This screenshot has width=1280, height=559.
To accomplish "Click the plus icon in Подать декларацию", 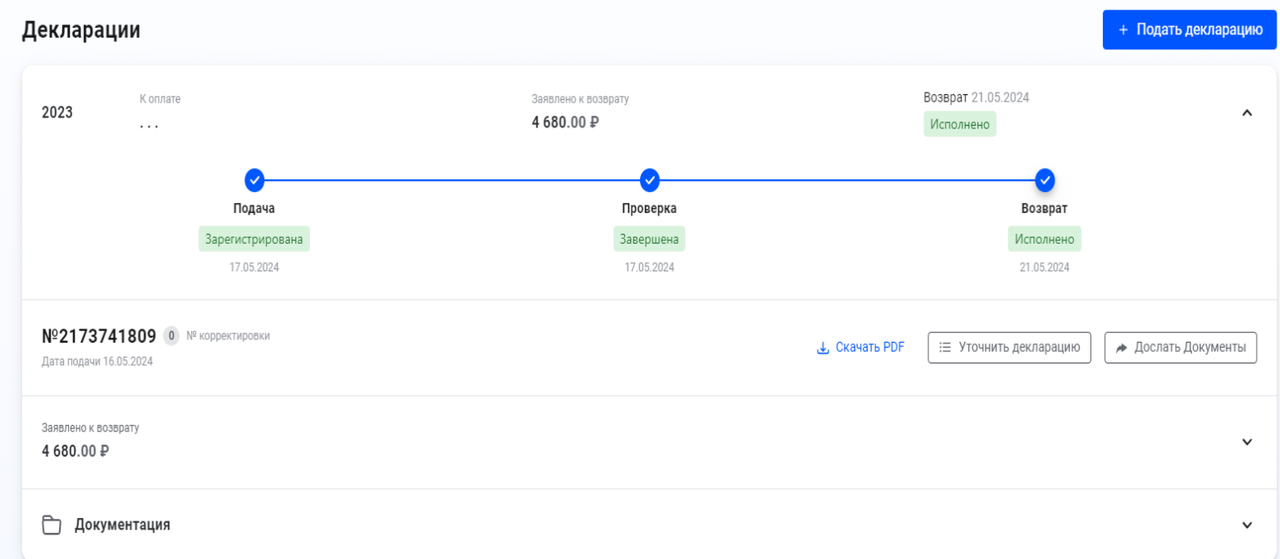I will pos(1123,30).
